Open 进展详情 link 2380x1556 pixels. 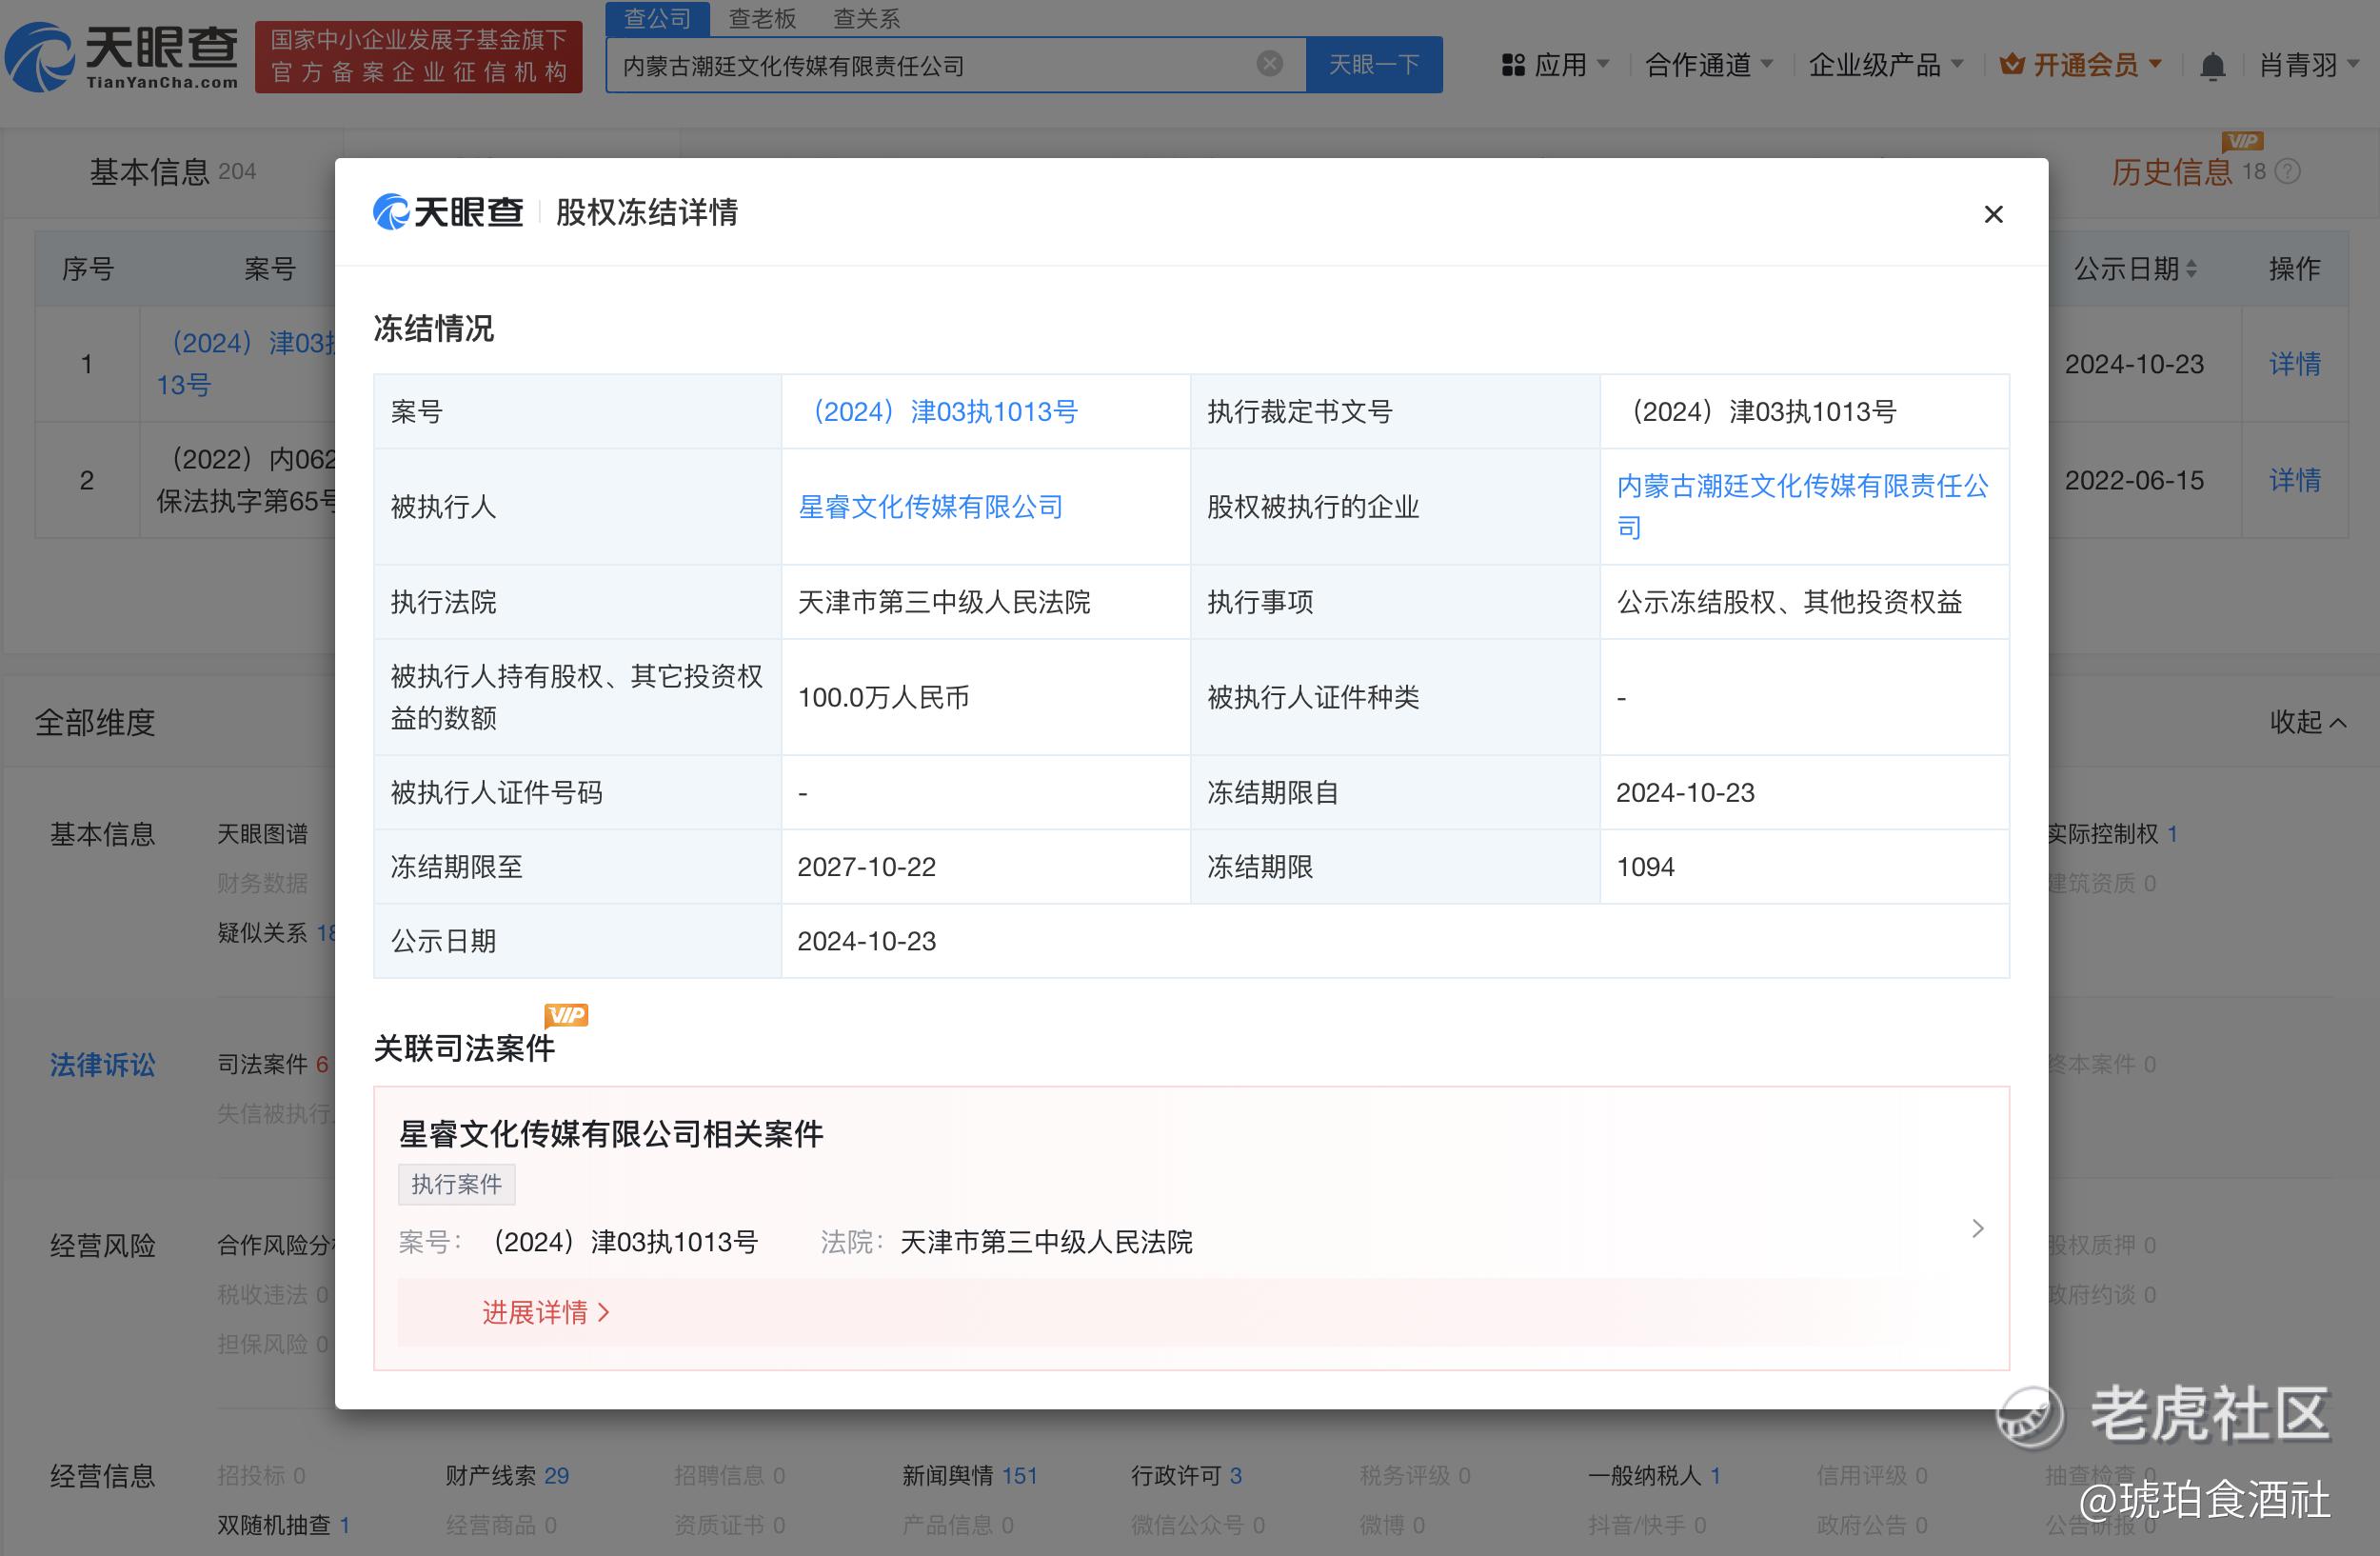545,1312
